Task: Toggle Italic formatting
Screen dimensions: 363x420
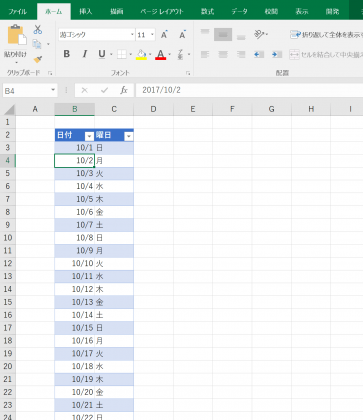Action: (85, 54)
